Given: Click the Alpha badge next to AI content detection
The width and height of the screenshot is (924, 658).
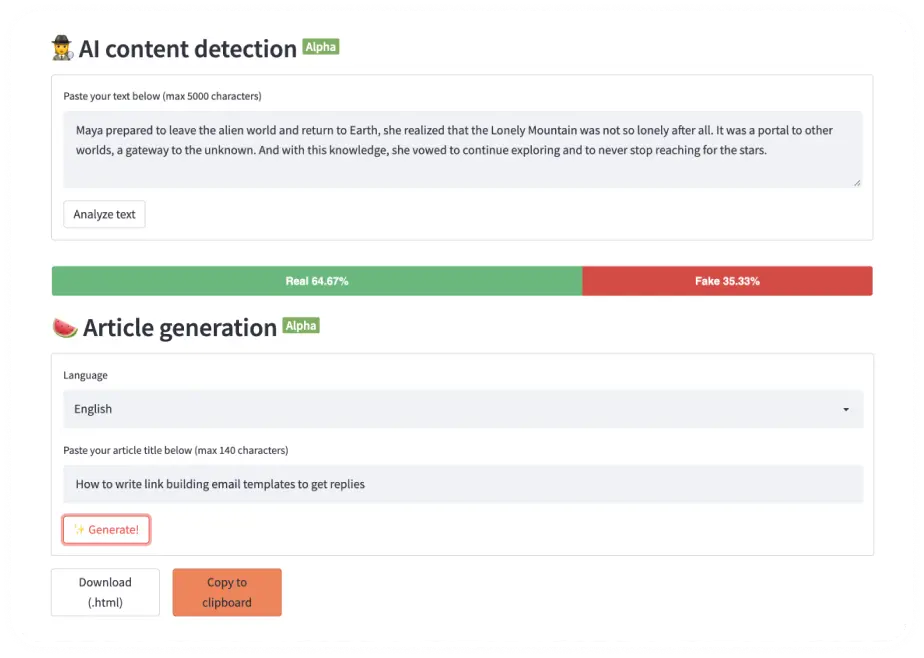Looking at the screenshot, I should (321, 47).
